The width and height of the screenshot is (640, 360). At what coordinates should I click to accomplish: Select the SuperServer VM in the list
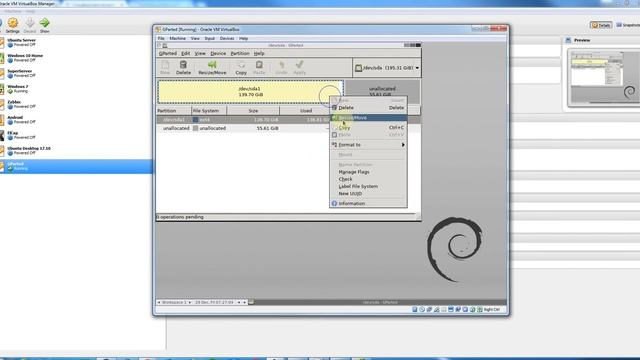point(76,73)
